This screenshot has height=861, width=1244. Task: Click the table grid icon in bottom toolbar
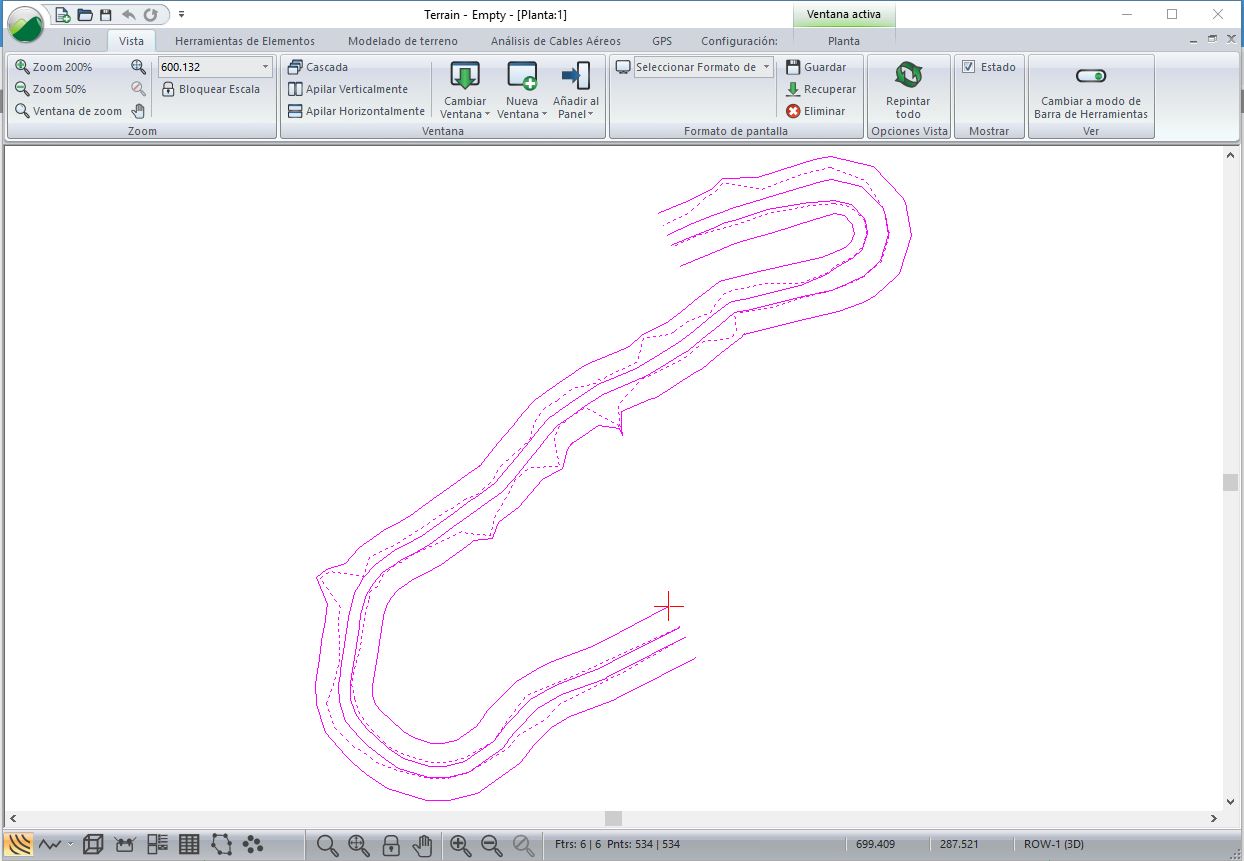coord(189,845)
